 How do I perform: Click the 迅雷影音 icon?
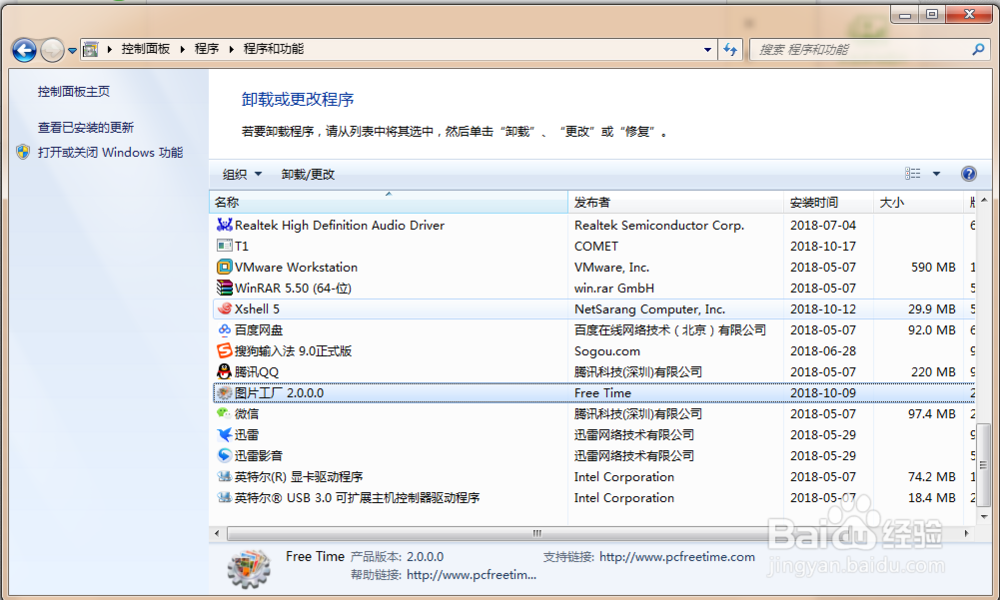click(224, 455)
